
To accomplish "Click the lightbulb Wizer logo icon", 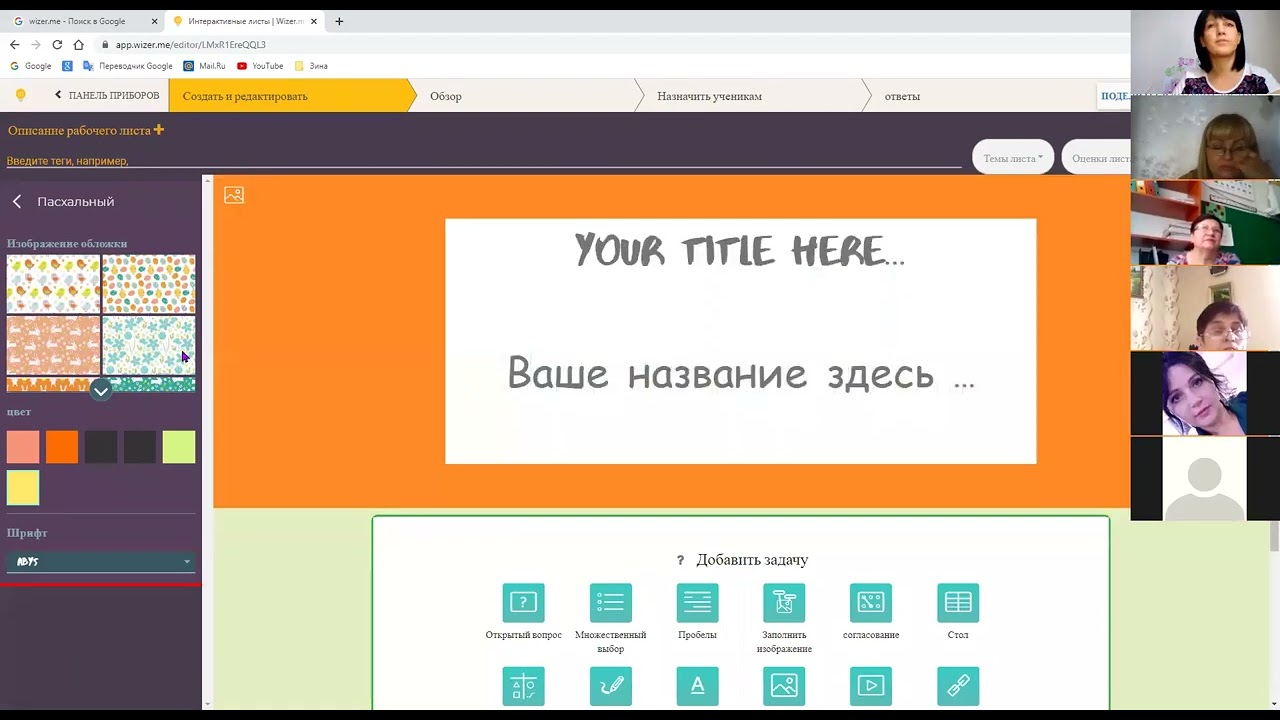I will click(20, 95).
